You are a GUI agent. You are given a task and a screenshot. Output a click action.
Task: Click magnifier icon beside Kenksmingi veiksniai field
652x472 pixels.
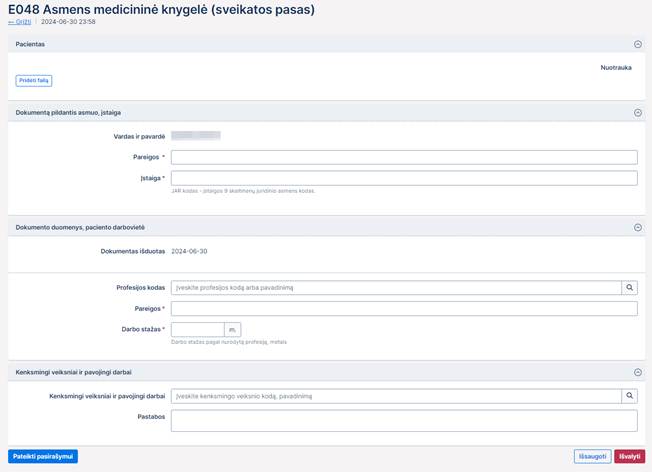pyautogui.click(x=629, y=396)
